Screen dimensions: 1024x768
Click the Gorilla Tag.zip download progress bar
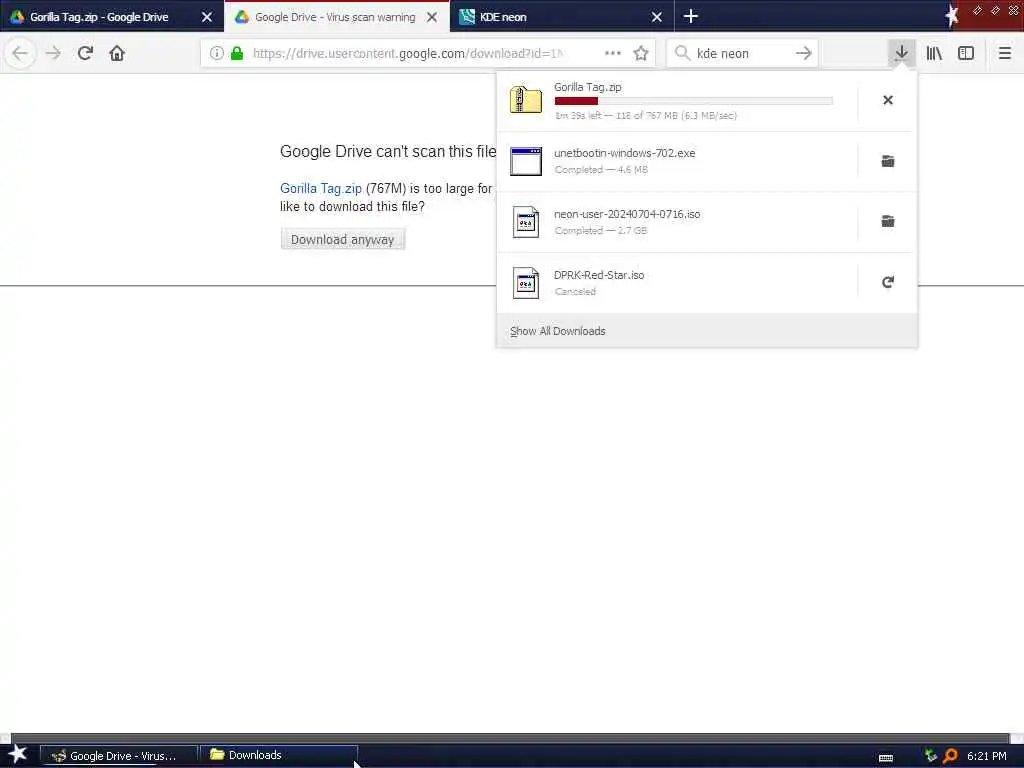[x=694, y=101]
